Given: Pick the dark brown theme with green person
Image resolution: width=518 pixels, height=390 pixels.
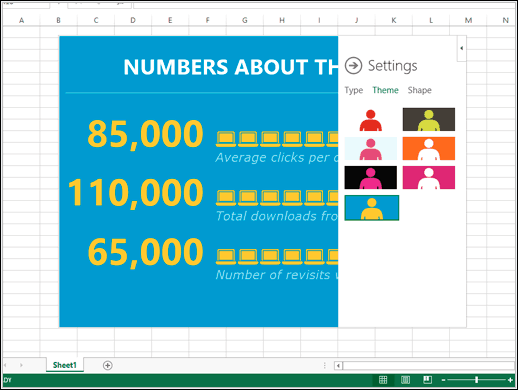Looking at the screenshot, I should pyautogui.click(x=429, y=119).
